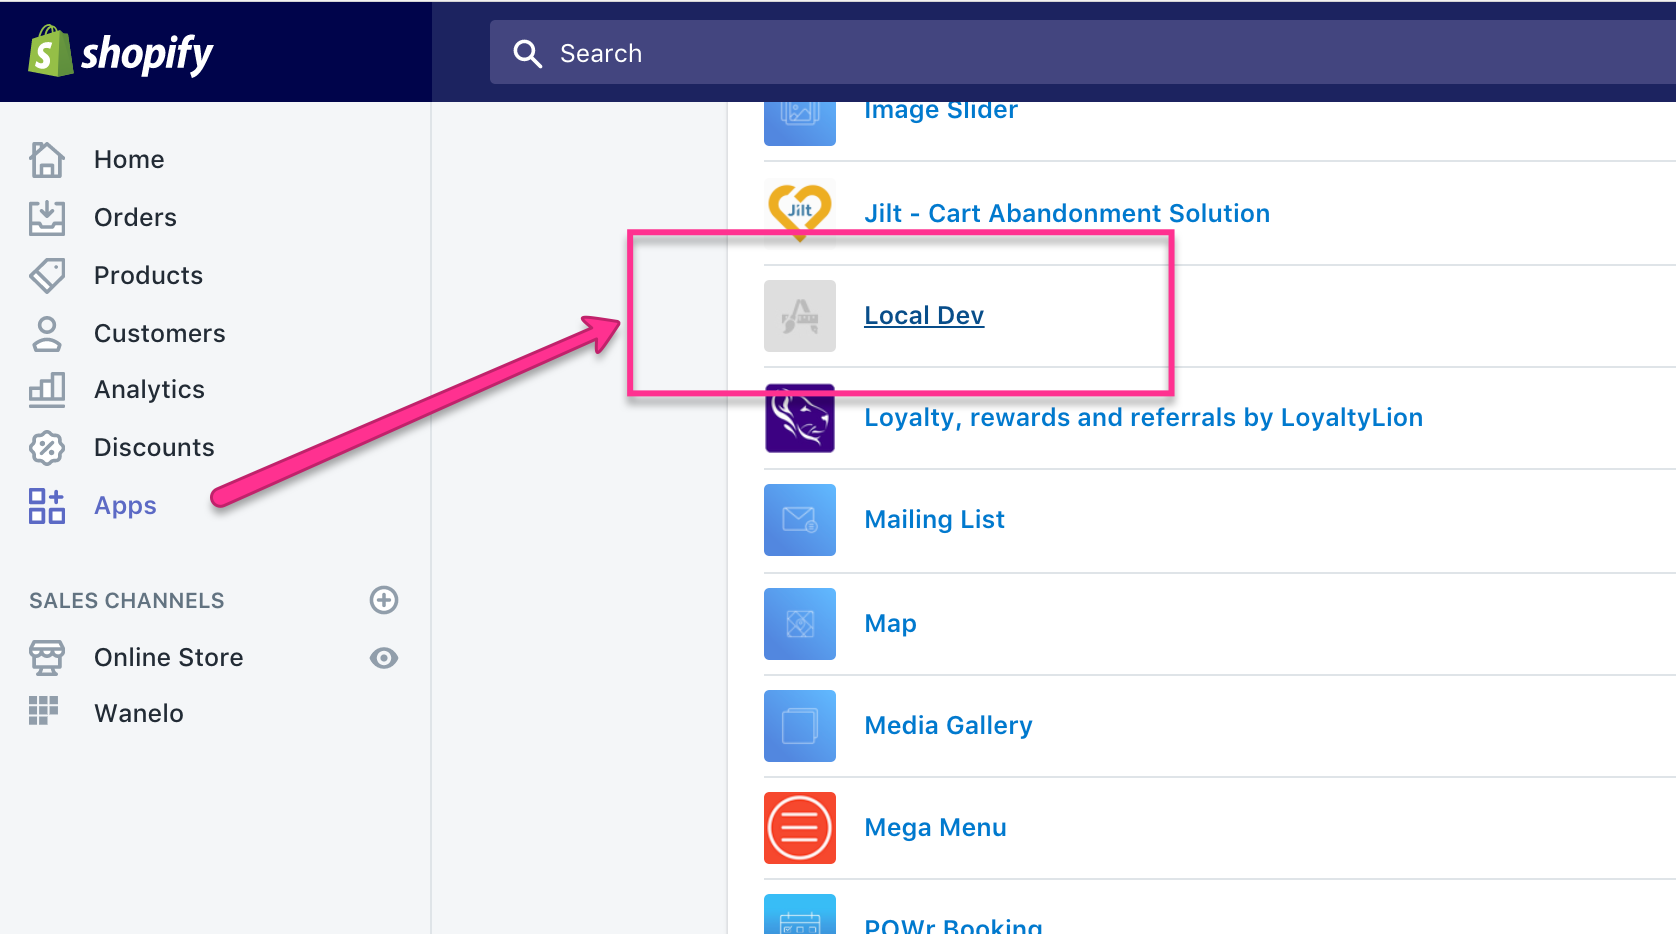Click the Mega Menu red icon
Viewport: 1676px width, 934px height.
point(800,828)
